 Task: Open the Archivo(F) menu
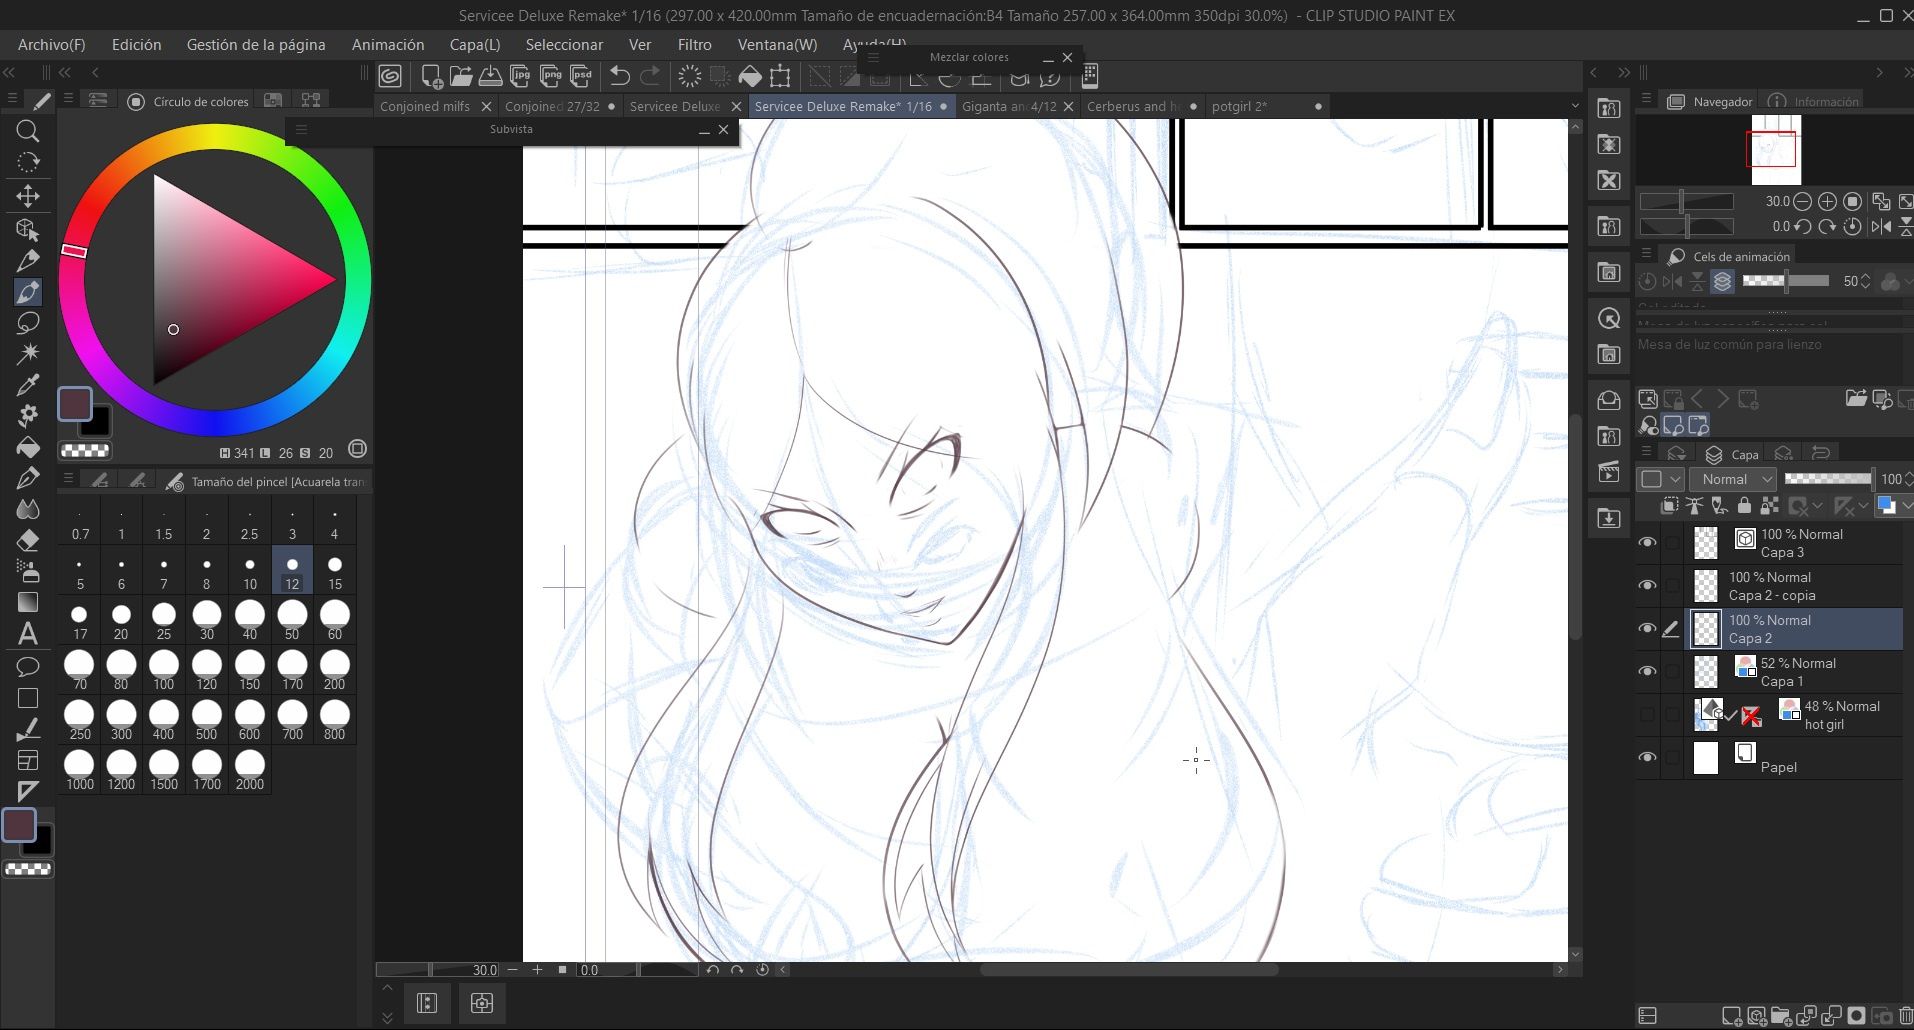52,45
